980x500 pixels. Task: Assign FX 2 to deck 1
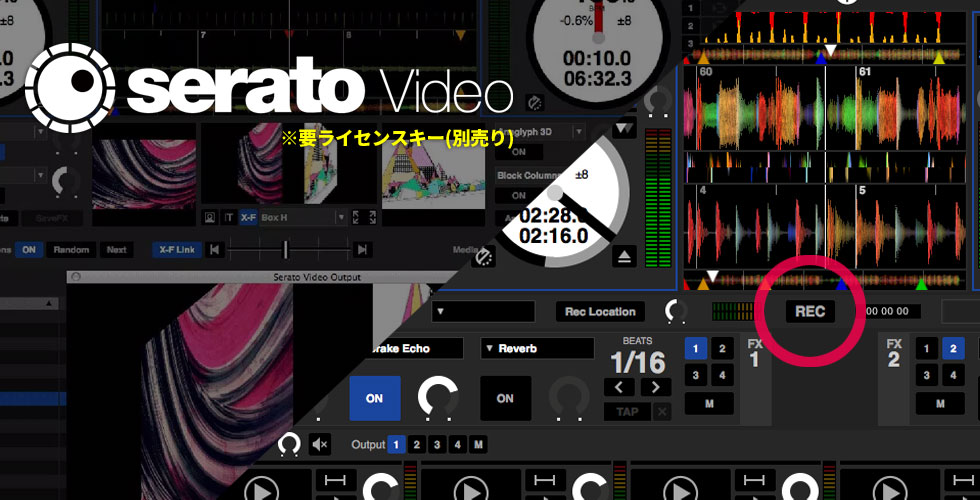(927, 349)
